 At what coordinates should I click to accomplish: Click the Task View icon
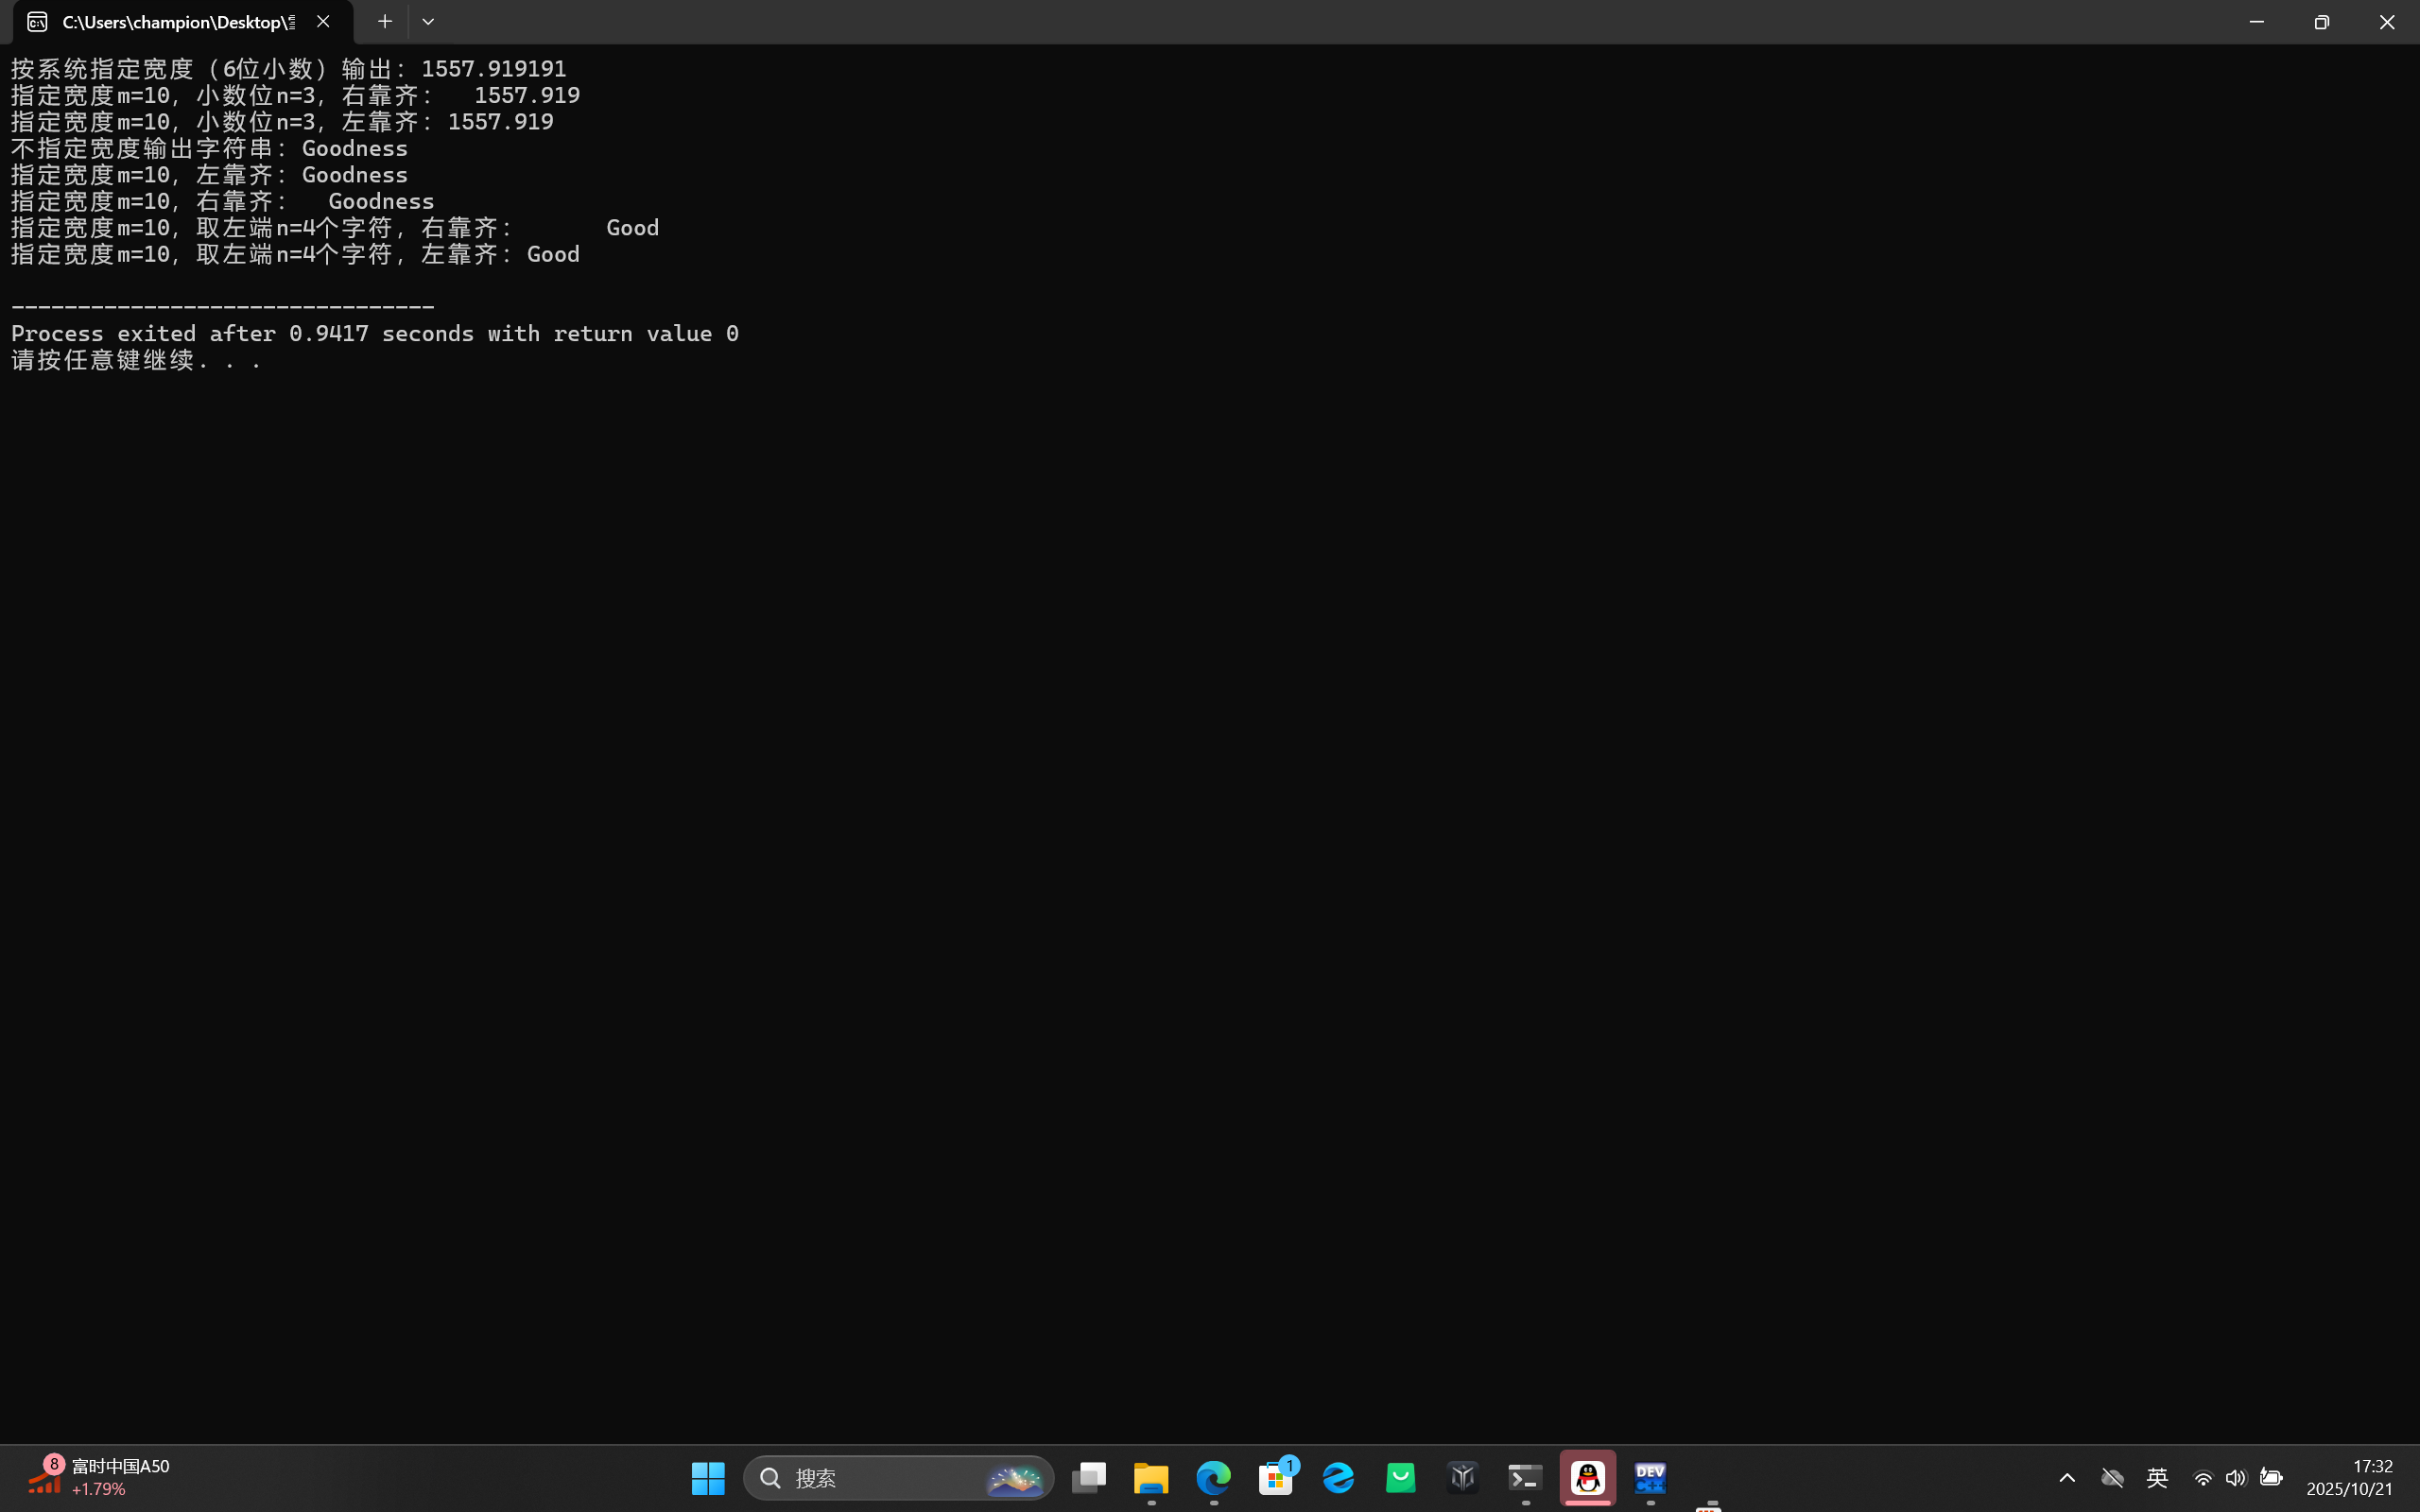tap(1089, 1477)
